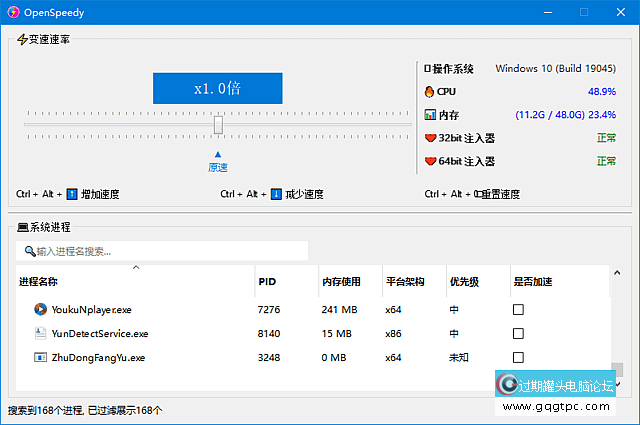640x425 pixels.
Task: Click the sort arrow above 进程名称 column
Action: tap(136, 268)
